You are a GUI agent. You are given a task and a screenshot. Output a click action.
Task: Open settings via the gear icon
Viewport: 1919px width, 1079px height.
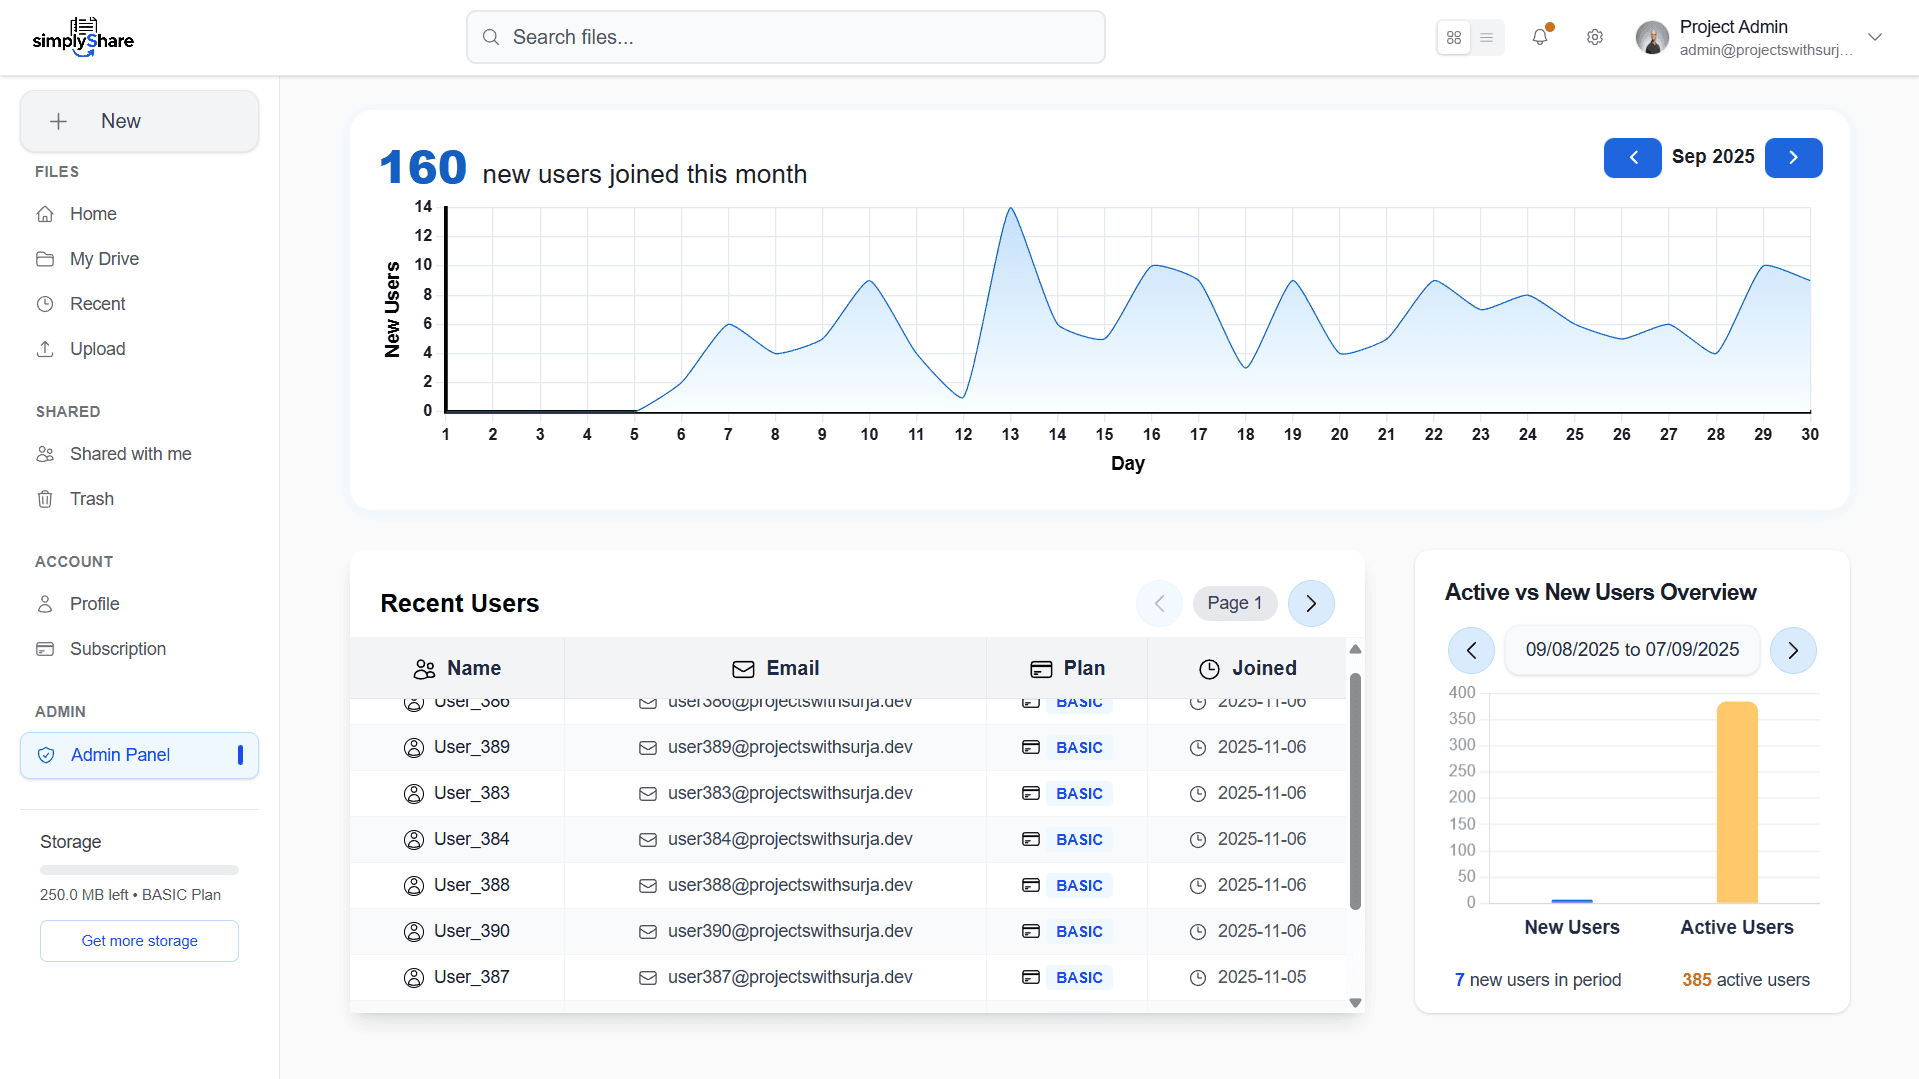1595,37
